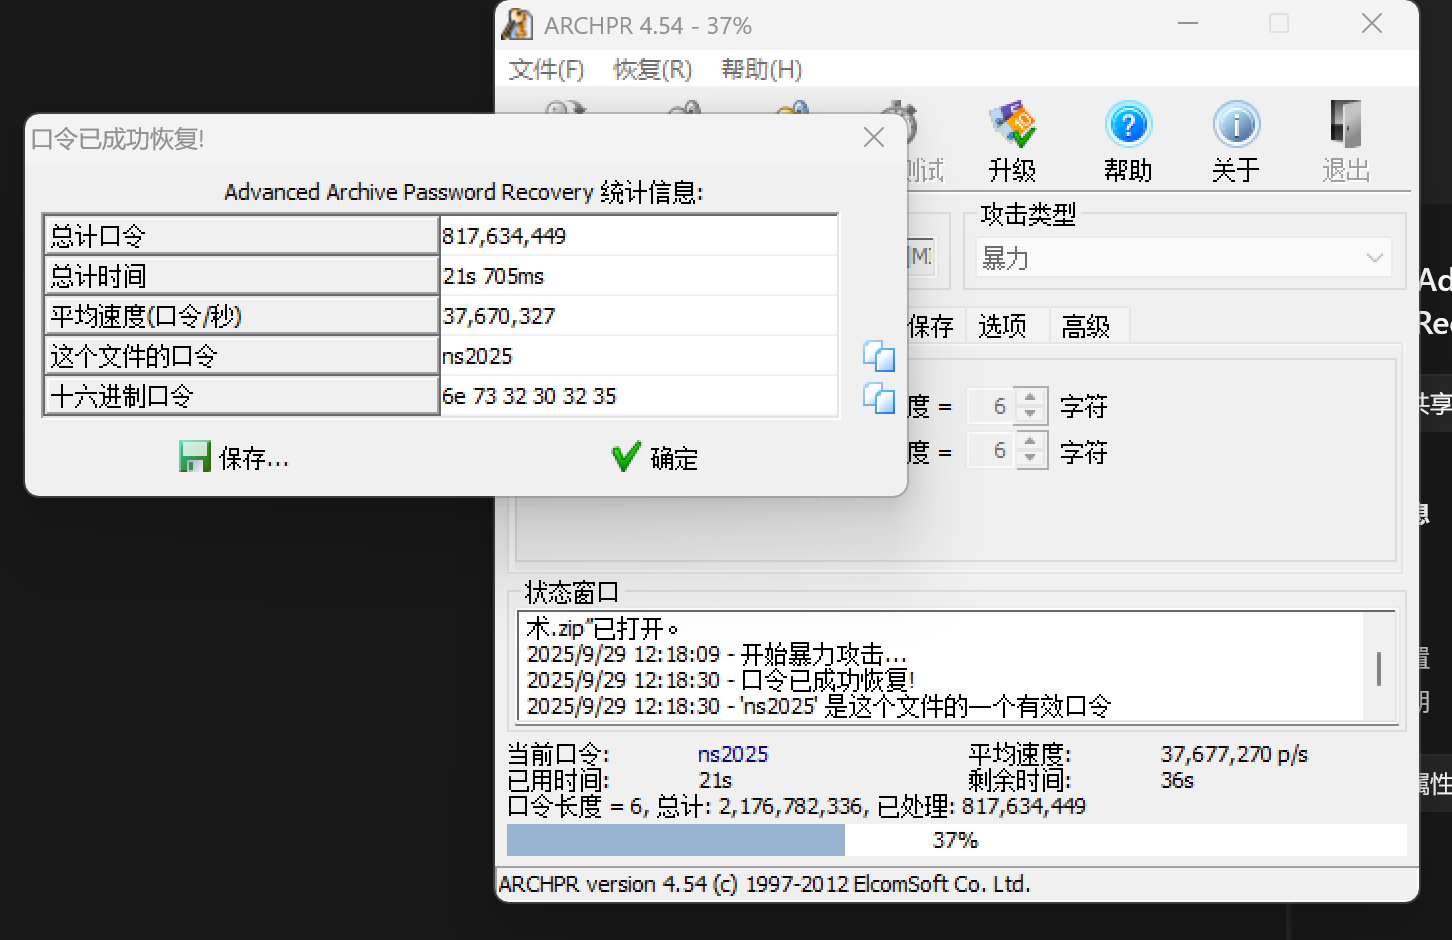The width and height of the screenshot is (1452, 940).
Task: Switch to the Options (选项) tab
Action: pos(1002,326)
